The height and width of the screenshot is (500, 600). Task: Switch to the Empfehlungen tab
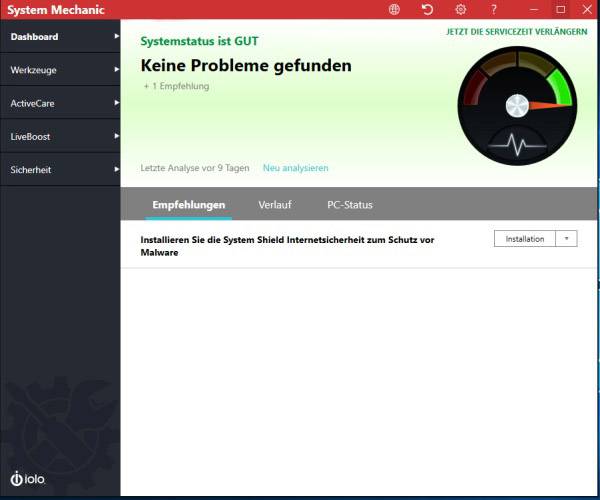point(189,205)
